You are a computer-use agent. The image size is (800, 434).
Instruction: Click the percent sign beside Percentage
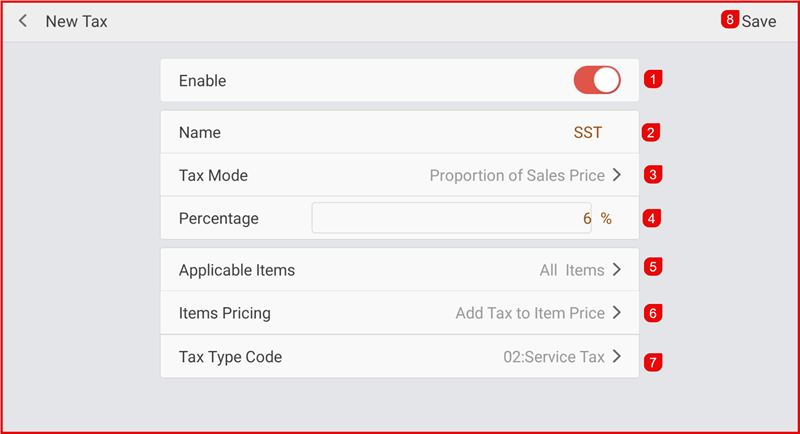click(x=606, y=218)
